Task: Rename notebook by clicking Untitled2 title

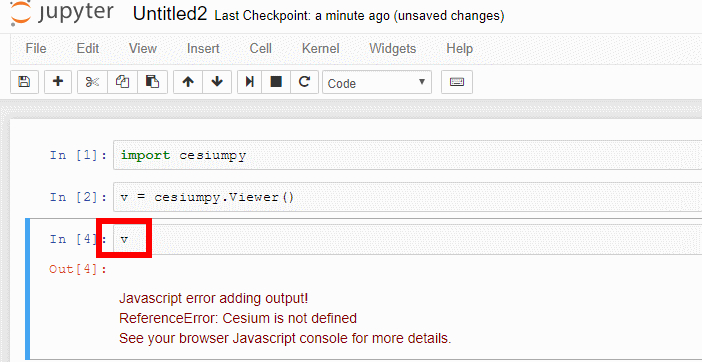Action: pos(170,15)
